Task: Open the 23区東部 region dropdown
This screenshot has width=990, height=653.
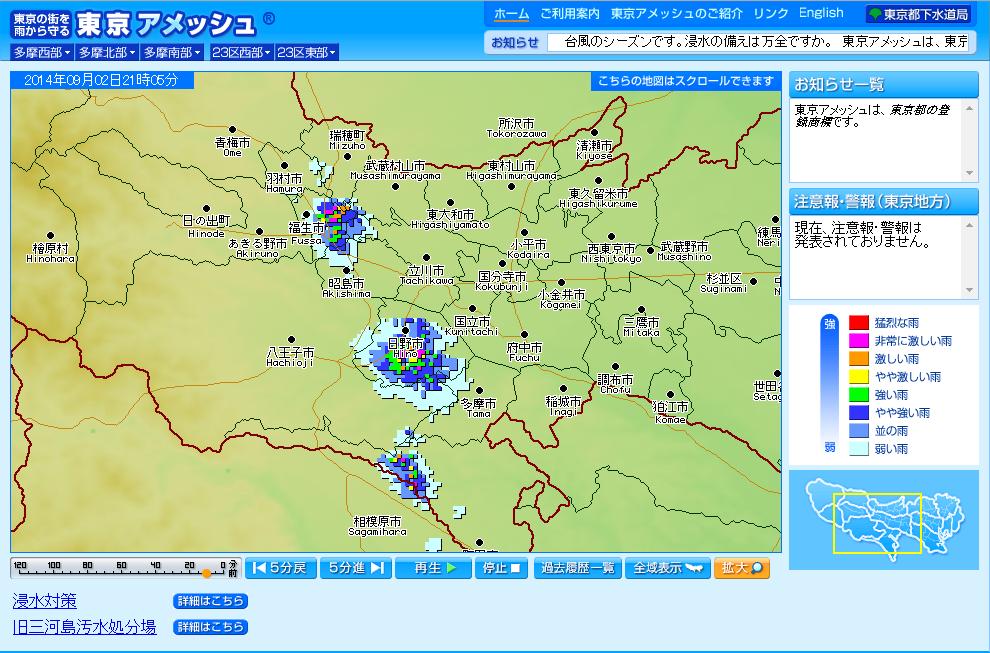Action: coord(306,53)
